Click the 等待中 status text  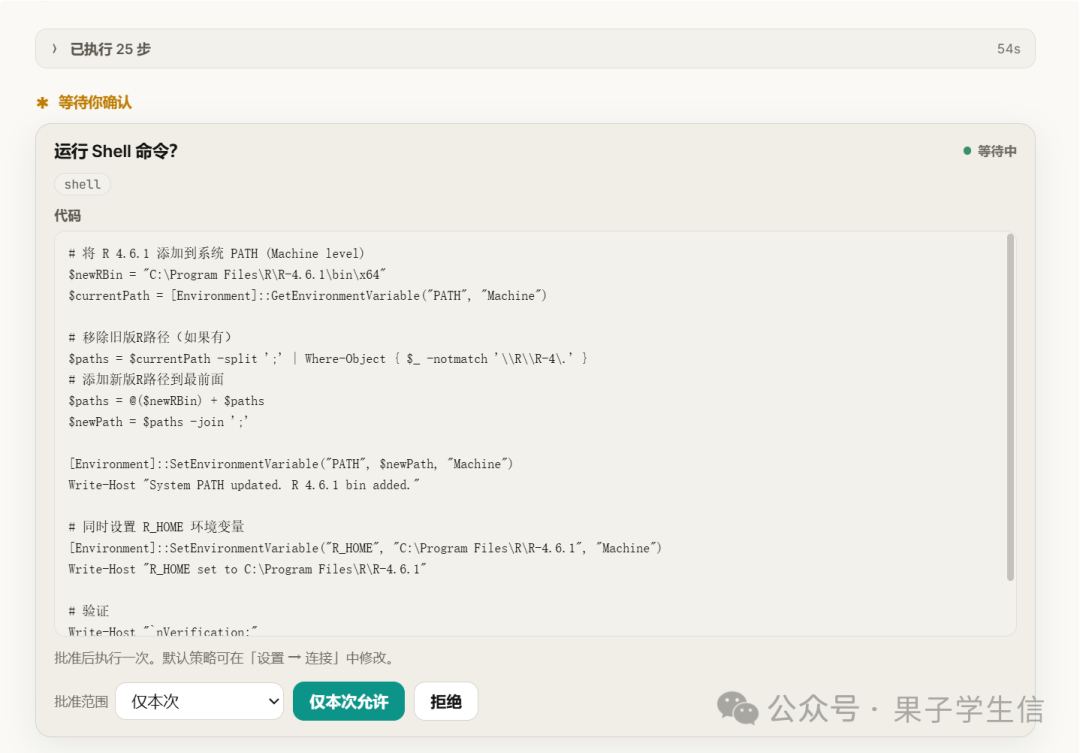(x=997, y=151)
